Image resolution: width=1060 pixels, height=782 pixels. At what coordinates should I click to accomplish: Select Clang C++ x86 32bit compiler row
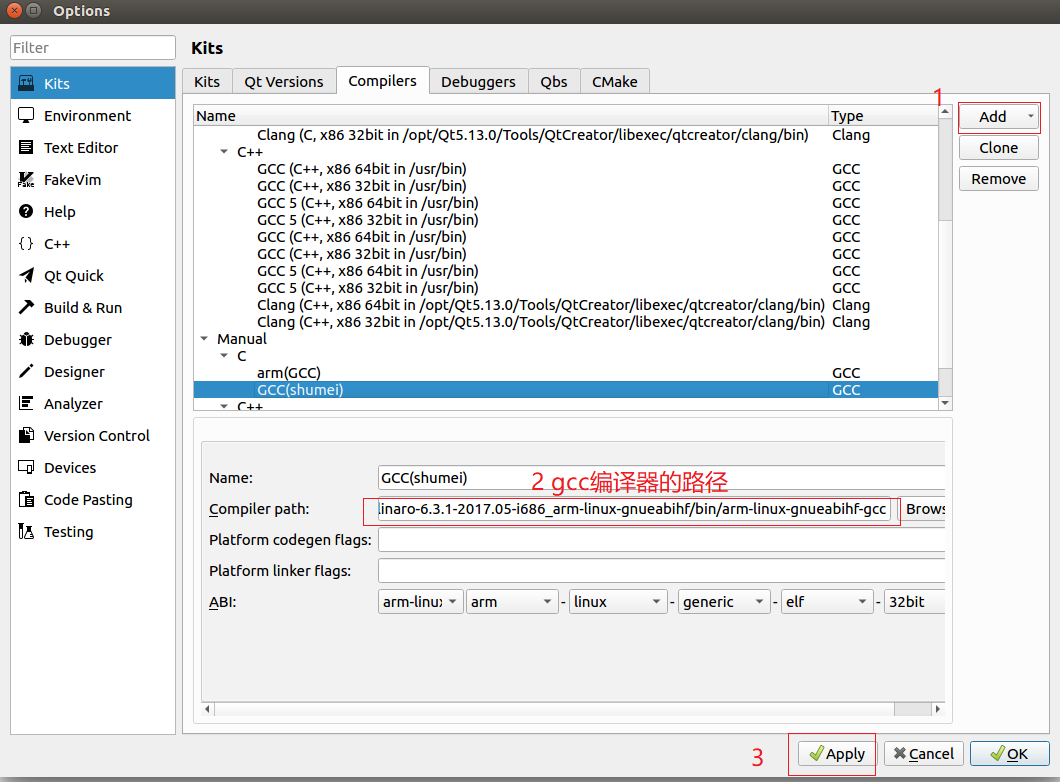(566, 322)
